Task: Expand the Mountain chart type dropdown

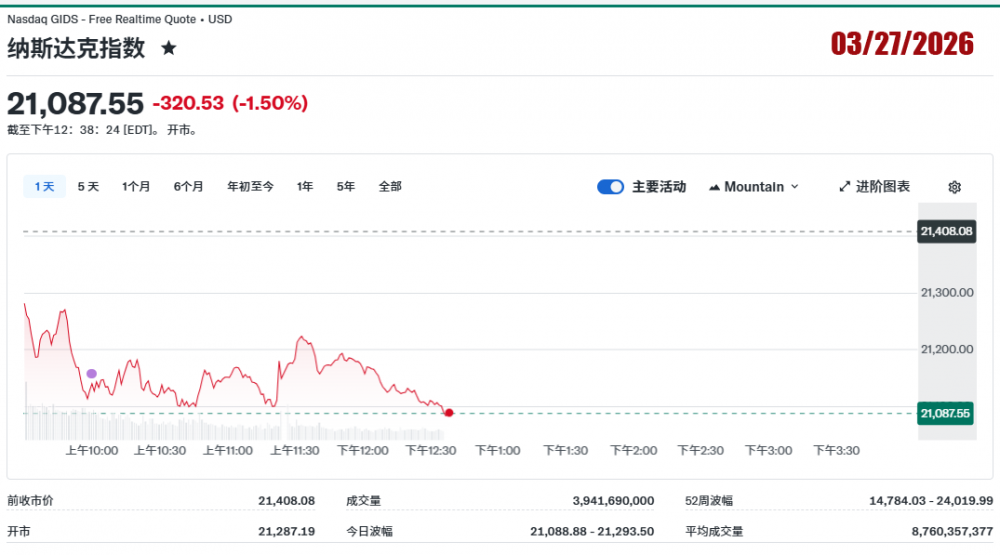Action: [795, 187]
